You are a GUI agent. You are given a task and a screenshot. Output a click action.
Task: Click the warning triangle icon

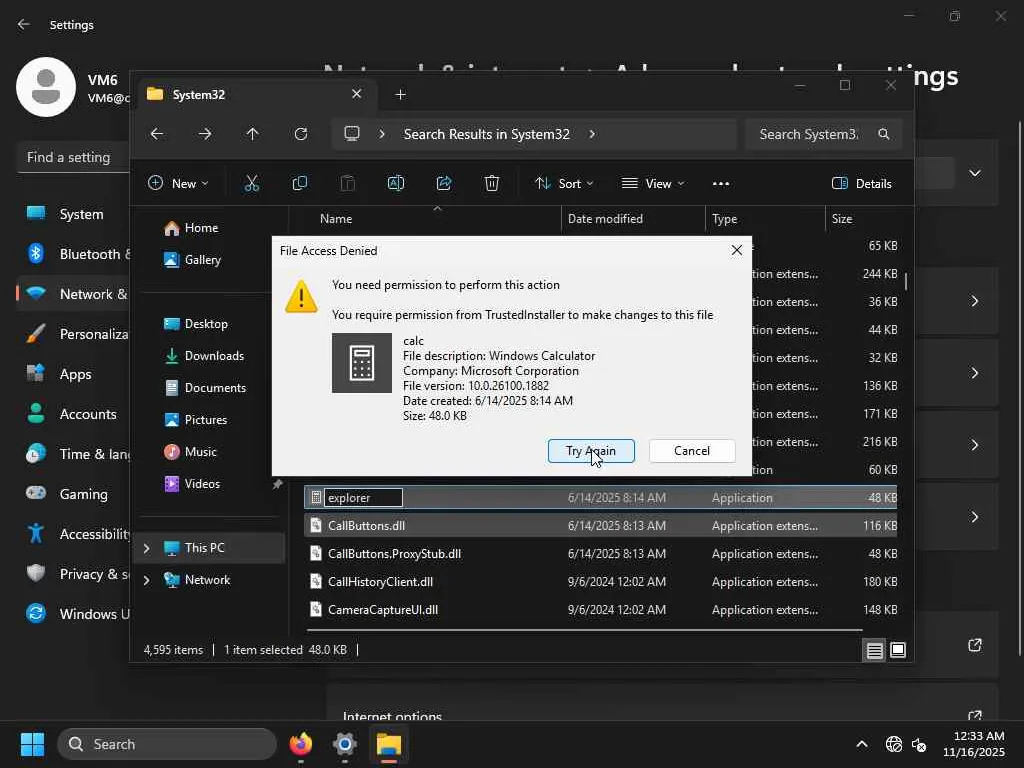[301, 297]
